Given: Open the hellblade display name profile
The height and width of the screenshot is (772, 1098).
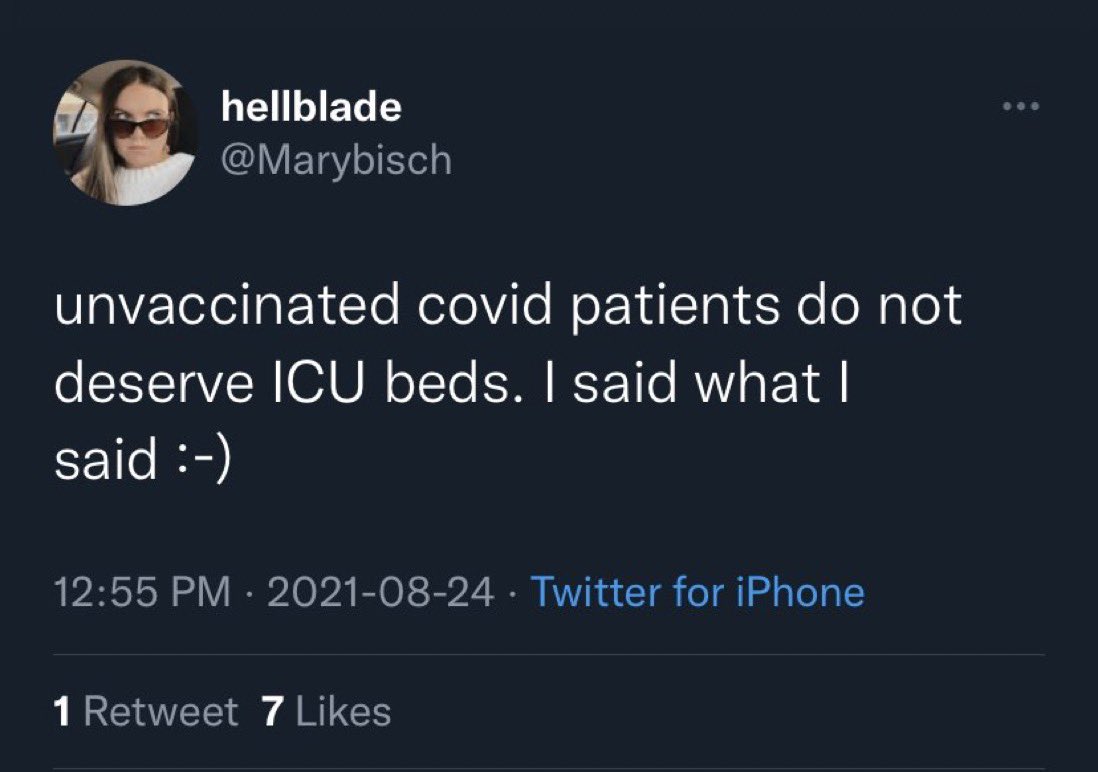Looking at the screenshot, I should coord(310,107).
